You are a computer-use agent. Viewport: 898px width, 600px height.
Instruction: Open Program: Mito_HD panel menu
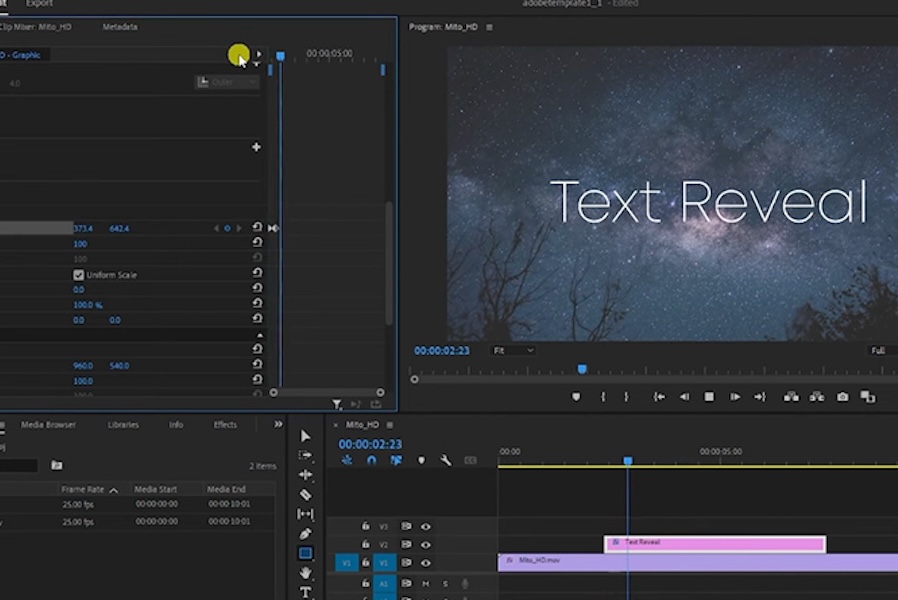(x=489, y=27)
